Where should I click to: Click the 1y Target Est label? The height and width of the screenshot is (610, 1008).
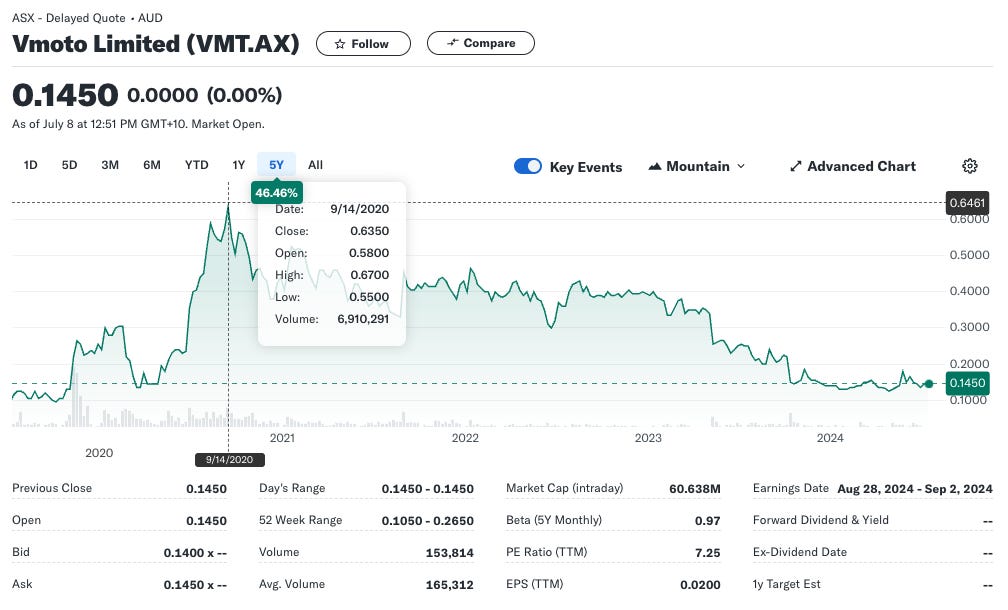pyautogui.click(x=787, y=584)
